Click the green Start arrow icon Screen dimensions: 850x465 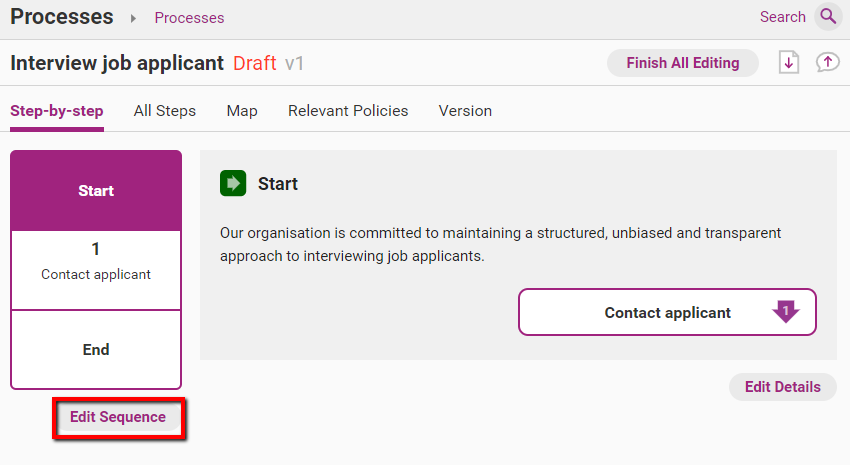(x=233, y=183)
